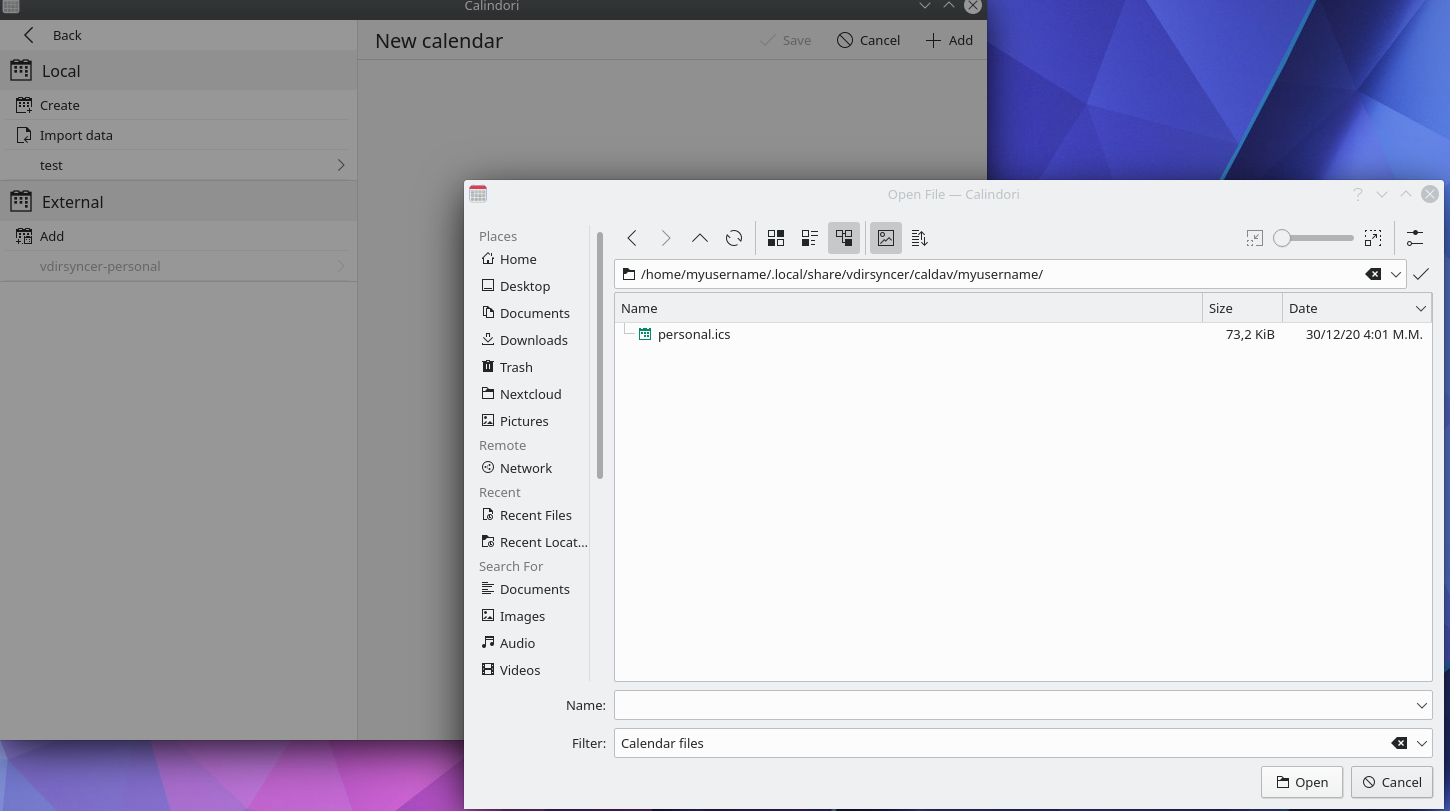The image size is (1450, 811).
Task: Sort files by Name column
Action: tap(908, 308)
